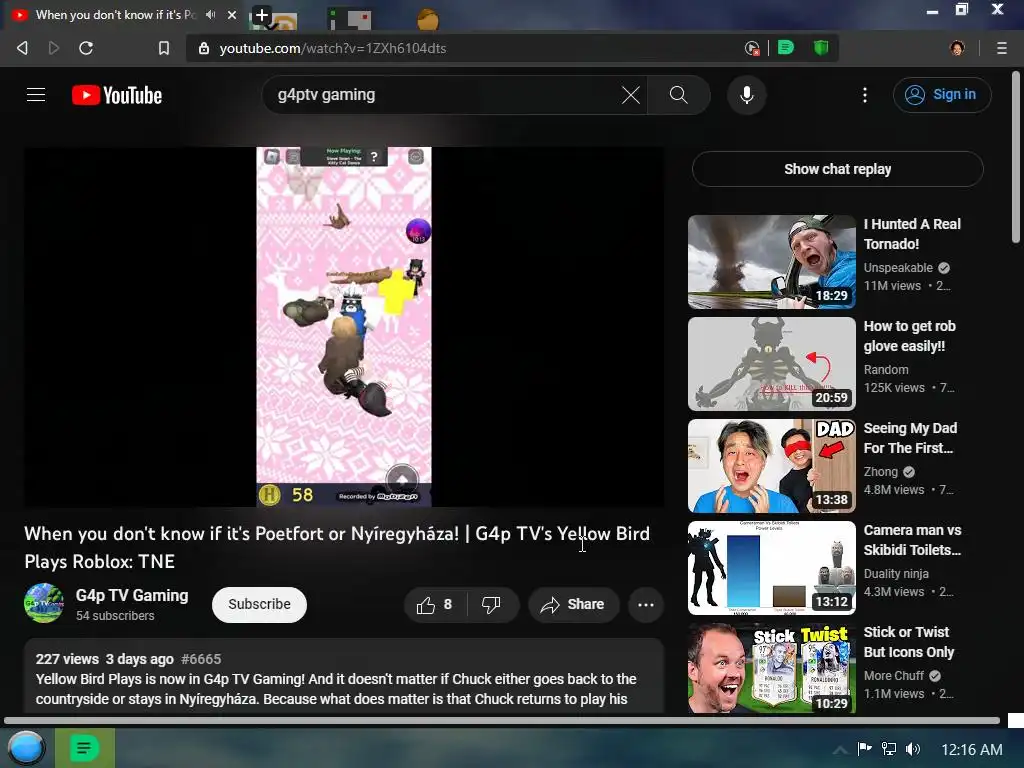Open Stick or Twist video thumbnail
Viewport: 1024px width, 768px height.
click(771, 669)
